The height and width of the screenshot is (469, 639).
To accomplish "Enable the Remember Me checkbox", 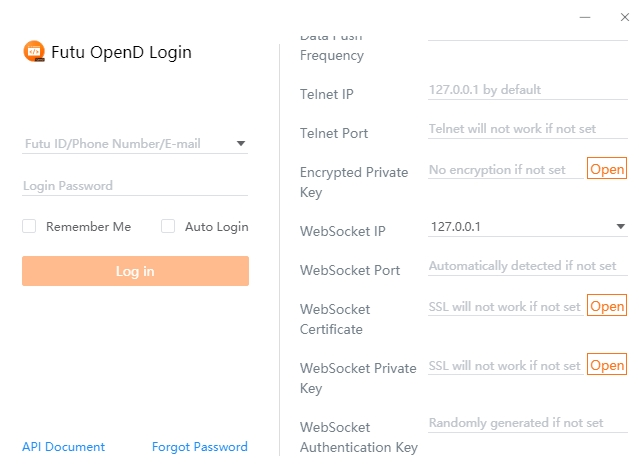I will [29, 227].
